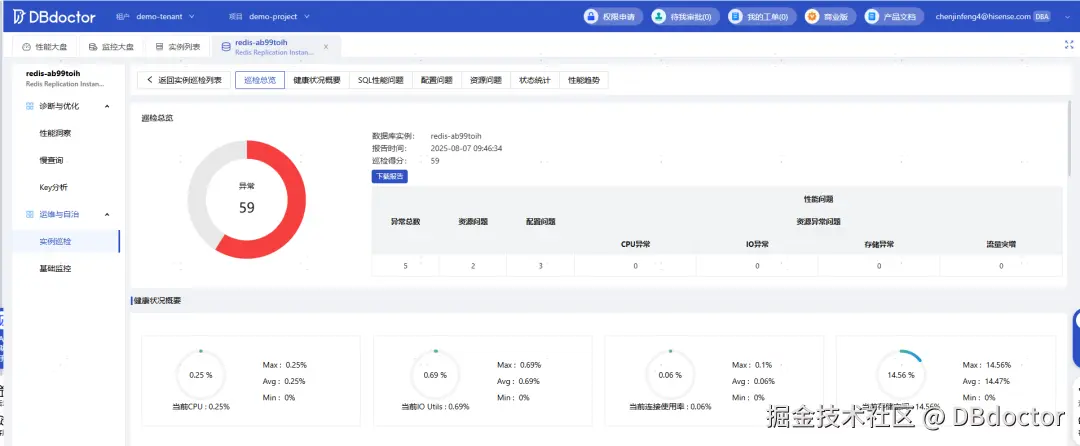Screen dimensions: 1080x446
Task: Select the SQL性能问题 tab
Action: click(x=380, y=80)
